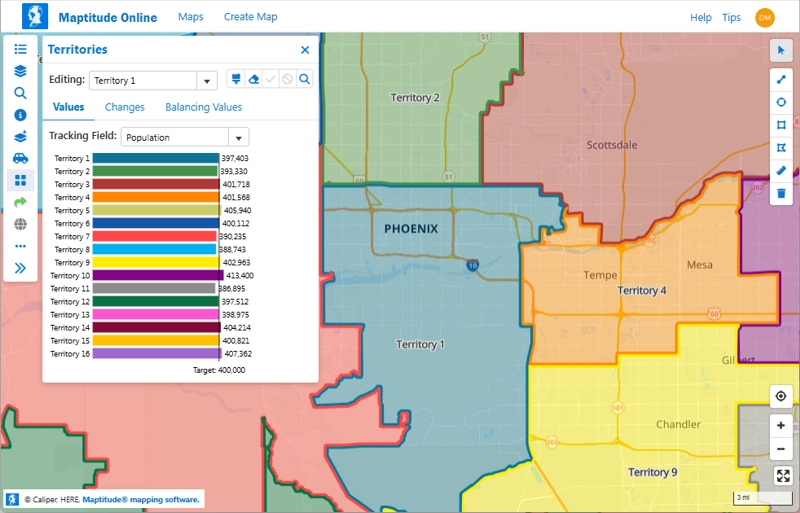Open the Help link
This screenshot has height=513, width=800.
701,17
